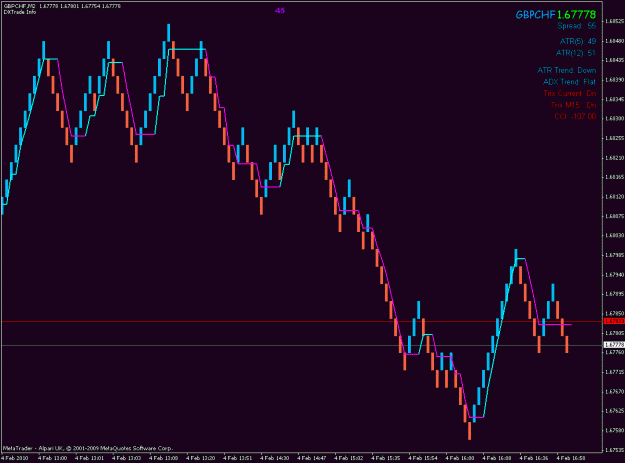Click the 1.67670 price axis label
This screenshot has width=625, height=463.
tap(614, 391)
